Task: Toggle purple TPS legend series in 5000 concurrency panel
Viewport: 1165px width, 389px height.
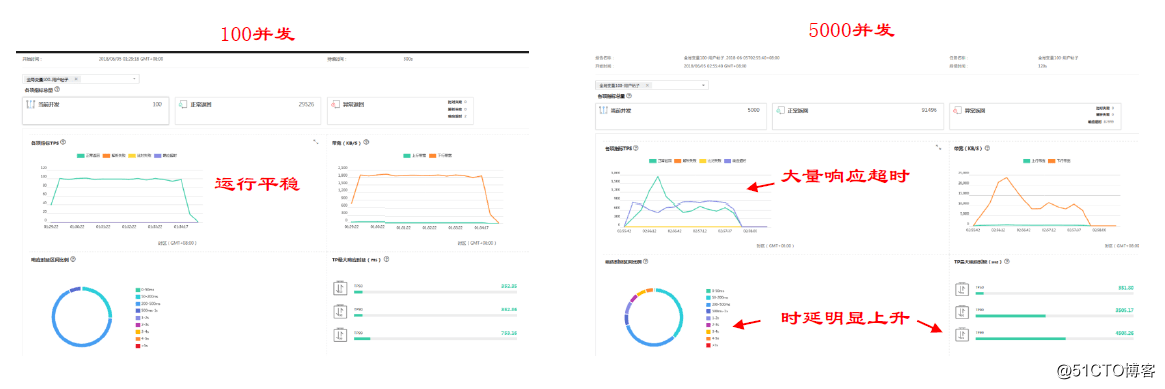Action: (x=735, y=161)
